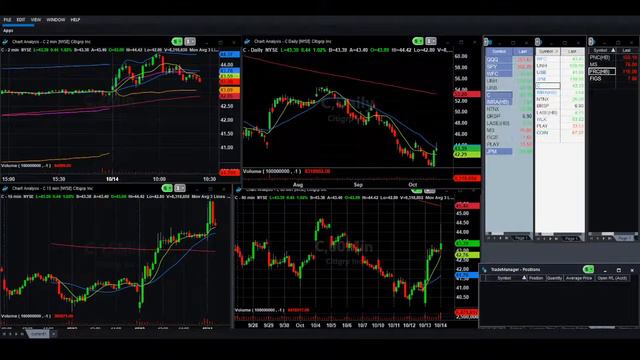
Task: Select PLAY row in white watchlist
Action: (x=560, y=126)
